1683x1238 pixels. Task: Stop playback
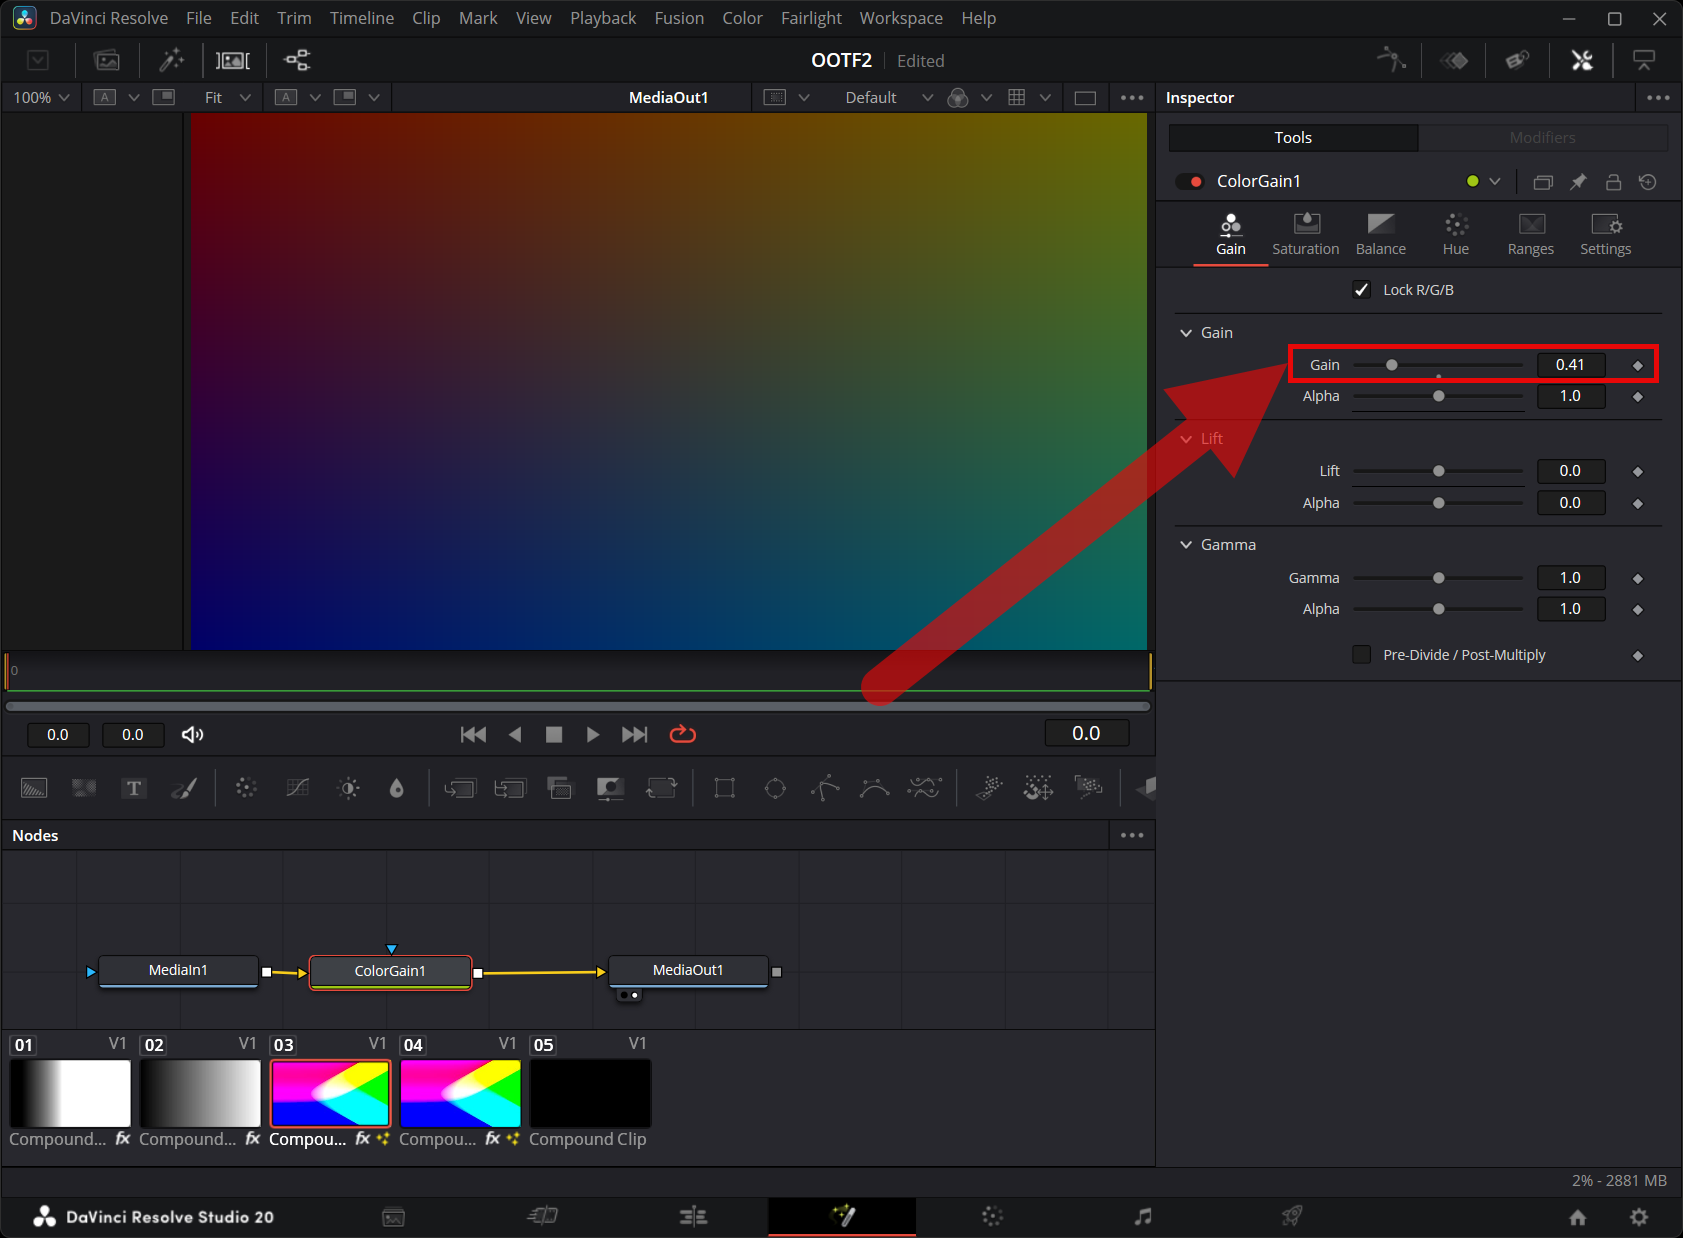tap(554, 735)
